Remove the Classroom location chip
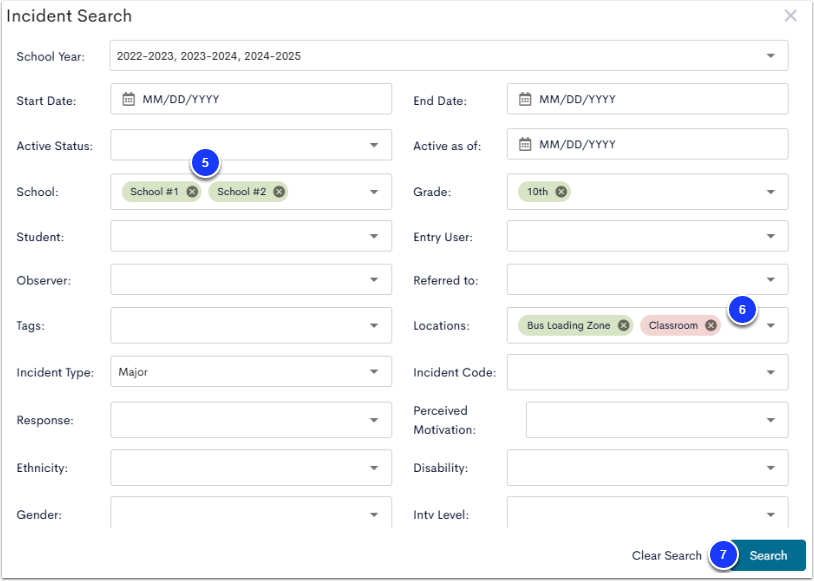 [711, 326]
